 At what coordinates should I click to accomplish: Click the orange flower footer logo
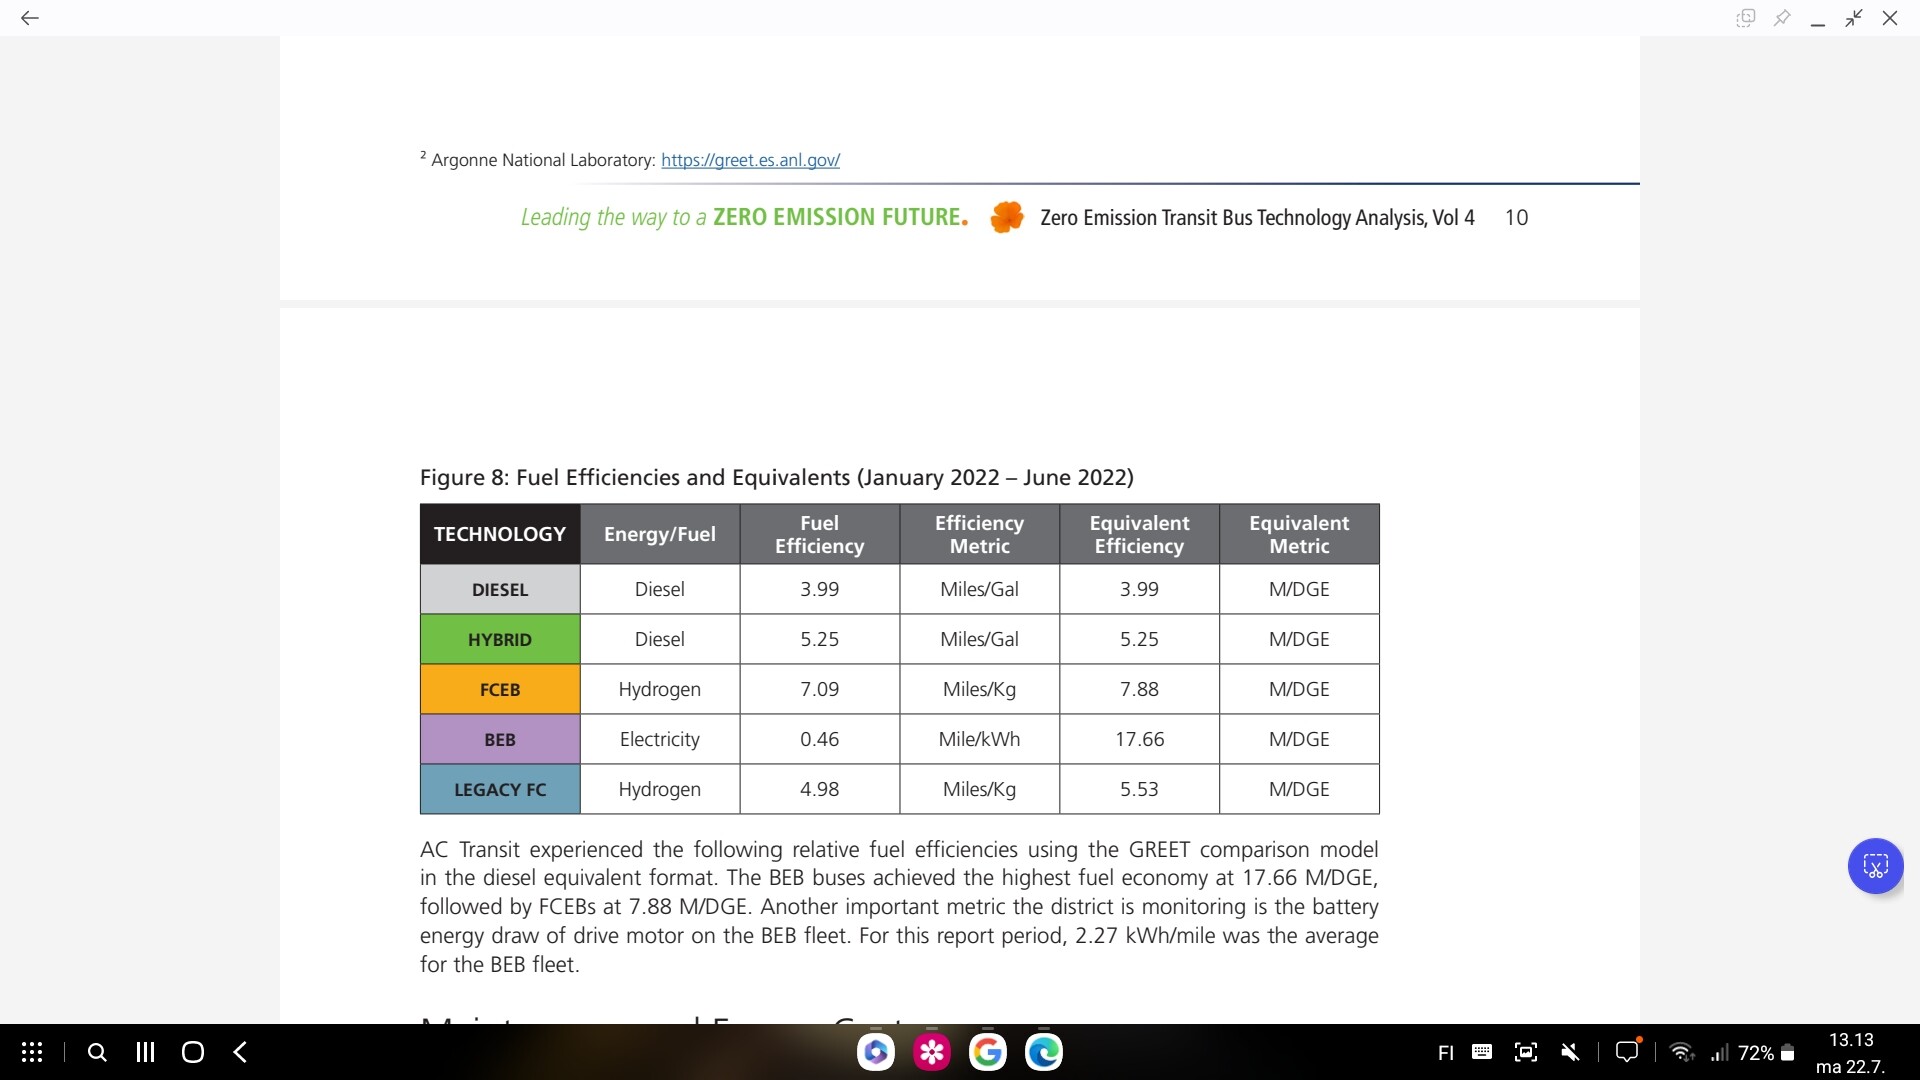click(x=1007, y=217)
